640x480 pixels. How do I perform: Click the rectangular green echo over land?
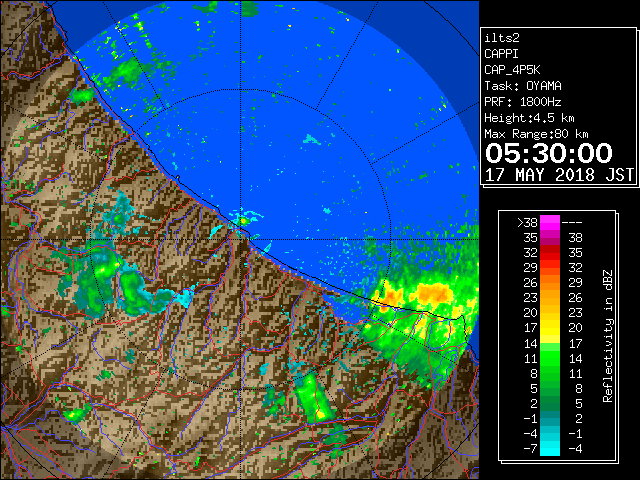312,398
